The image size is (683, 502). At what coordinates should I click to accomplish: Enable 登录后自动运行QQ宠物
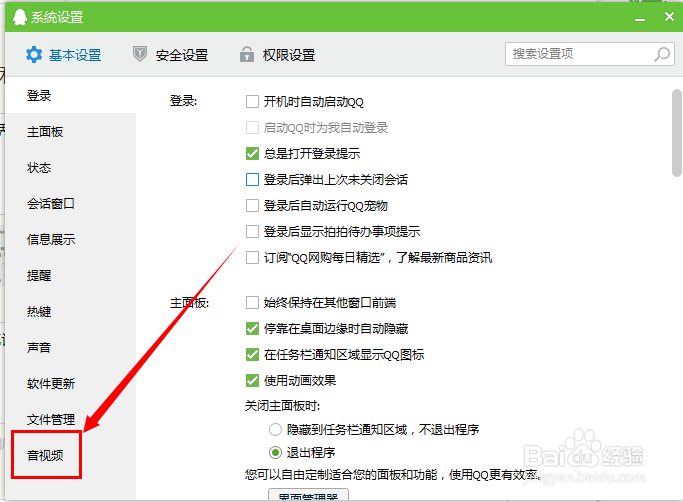pos(252,205)
